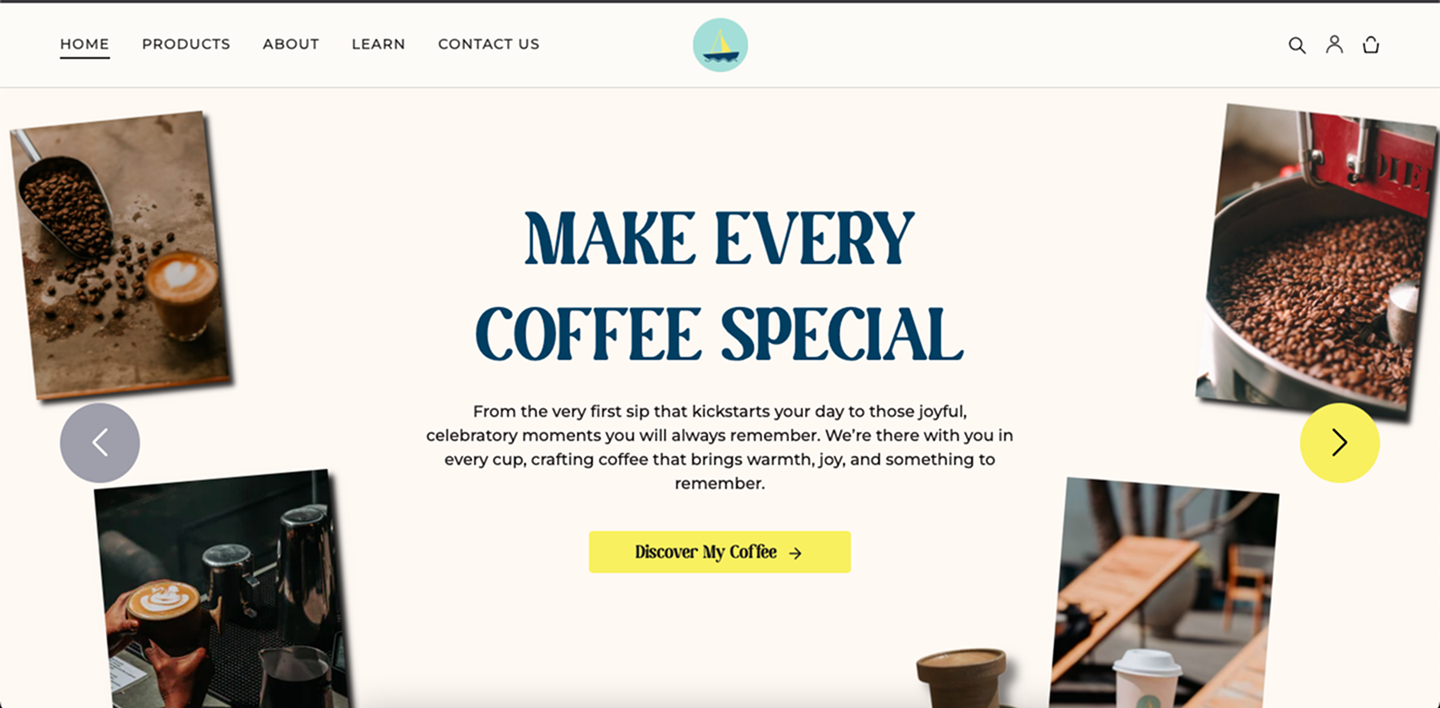Open the LEARN navigation link
This screenshot has height=708, width=1440.
click(x=378, y=44)
